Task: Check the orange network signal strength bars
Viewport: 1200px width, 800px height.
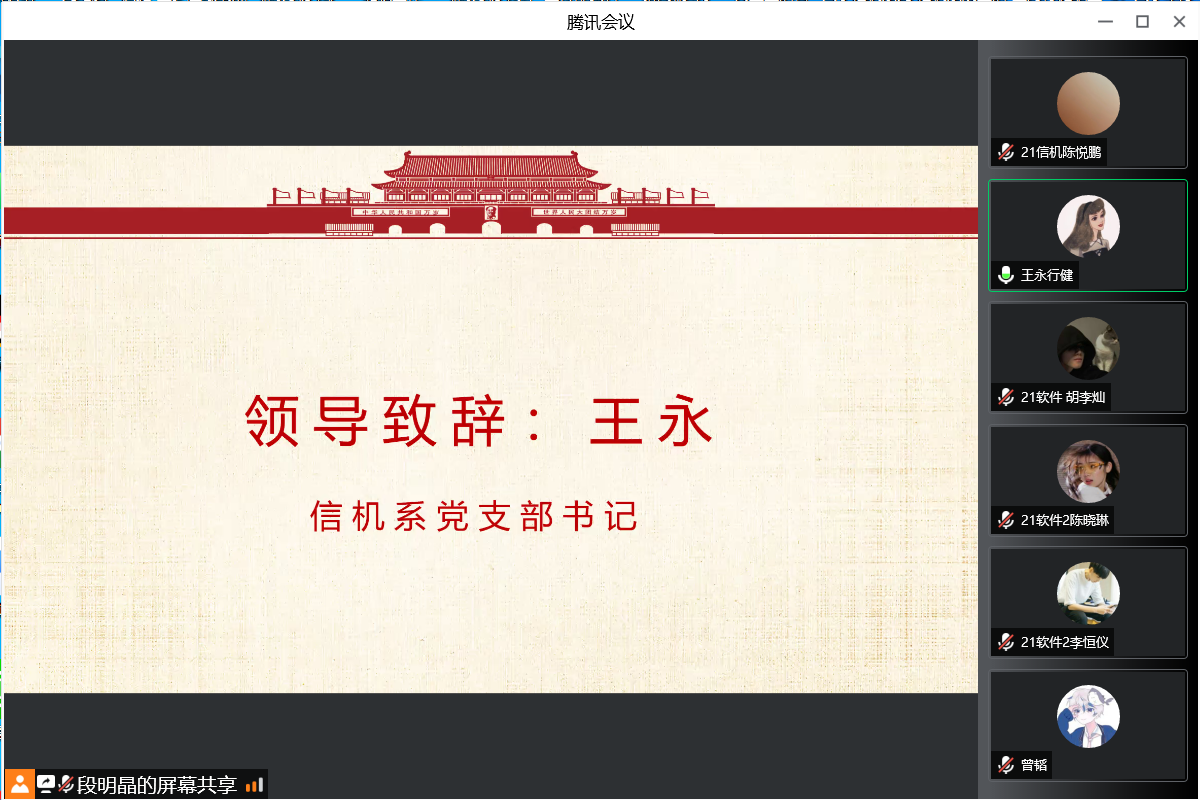Action: tap(254, 785)
